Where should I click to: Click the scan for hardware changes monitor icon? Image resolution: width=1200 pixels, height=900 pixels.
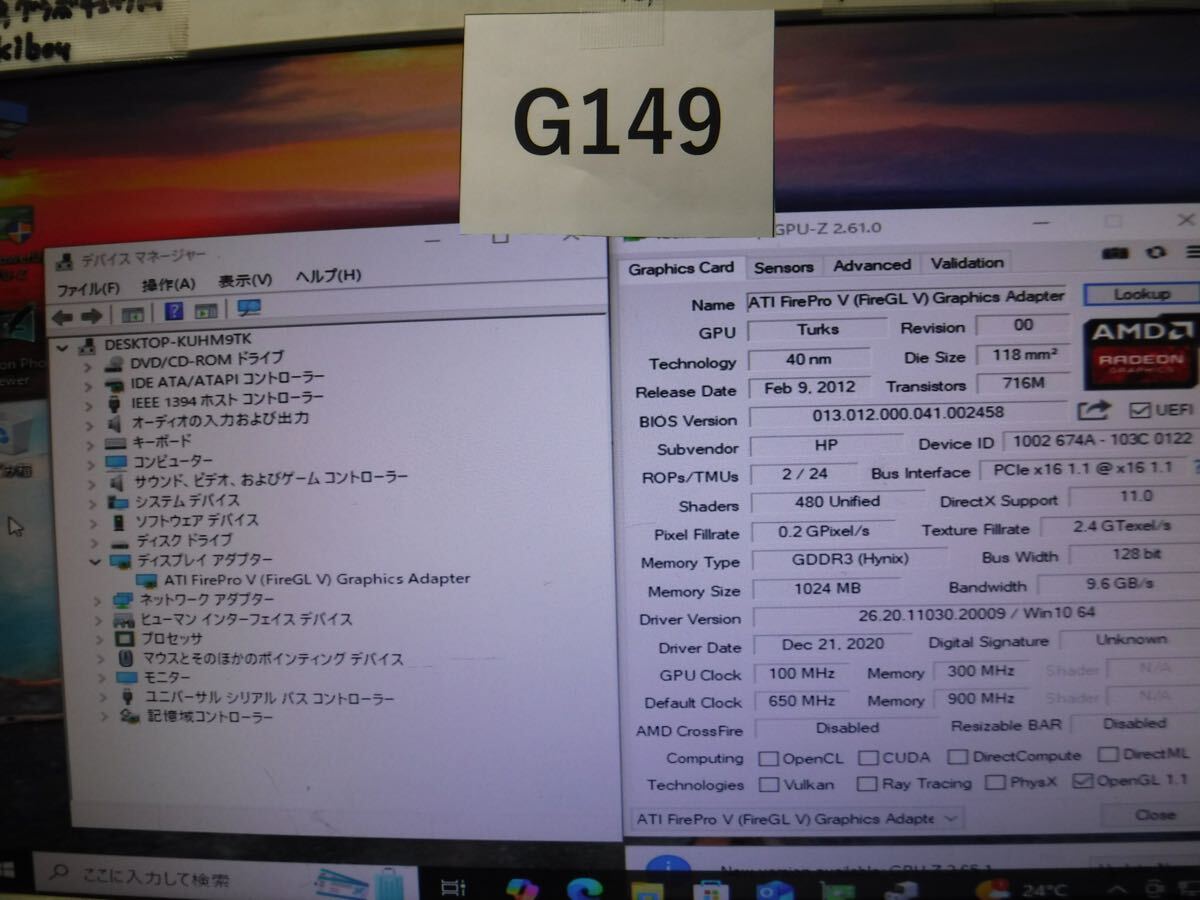click(x=248, y=308)
